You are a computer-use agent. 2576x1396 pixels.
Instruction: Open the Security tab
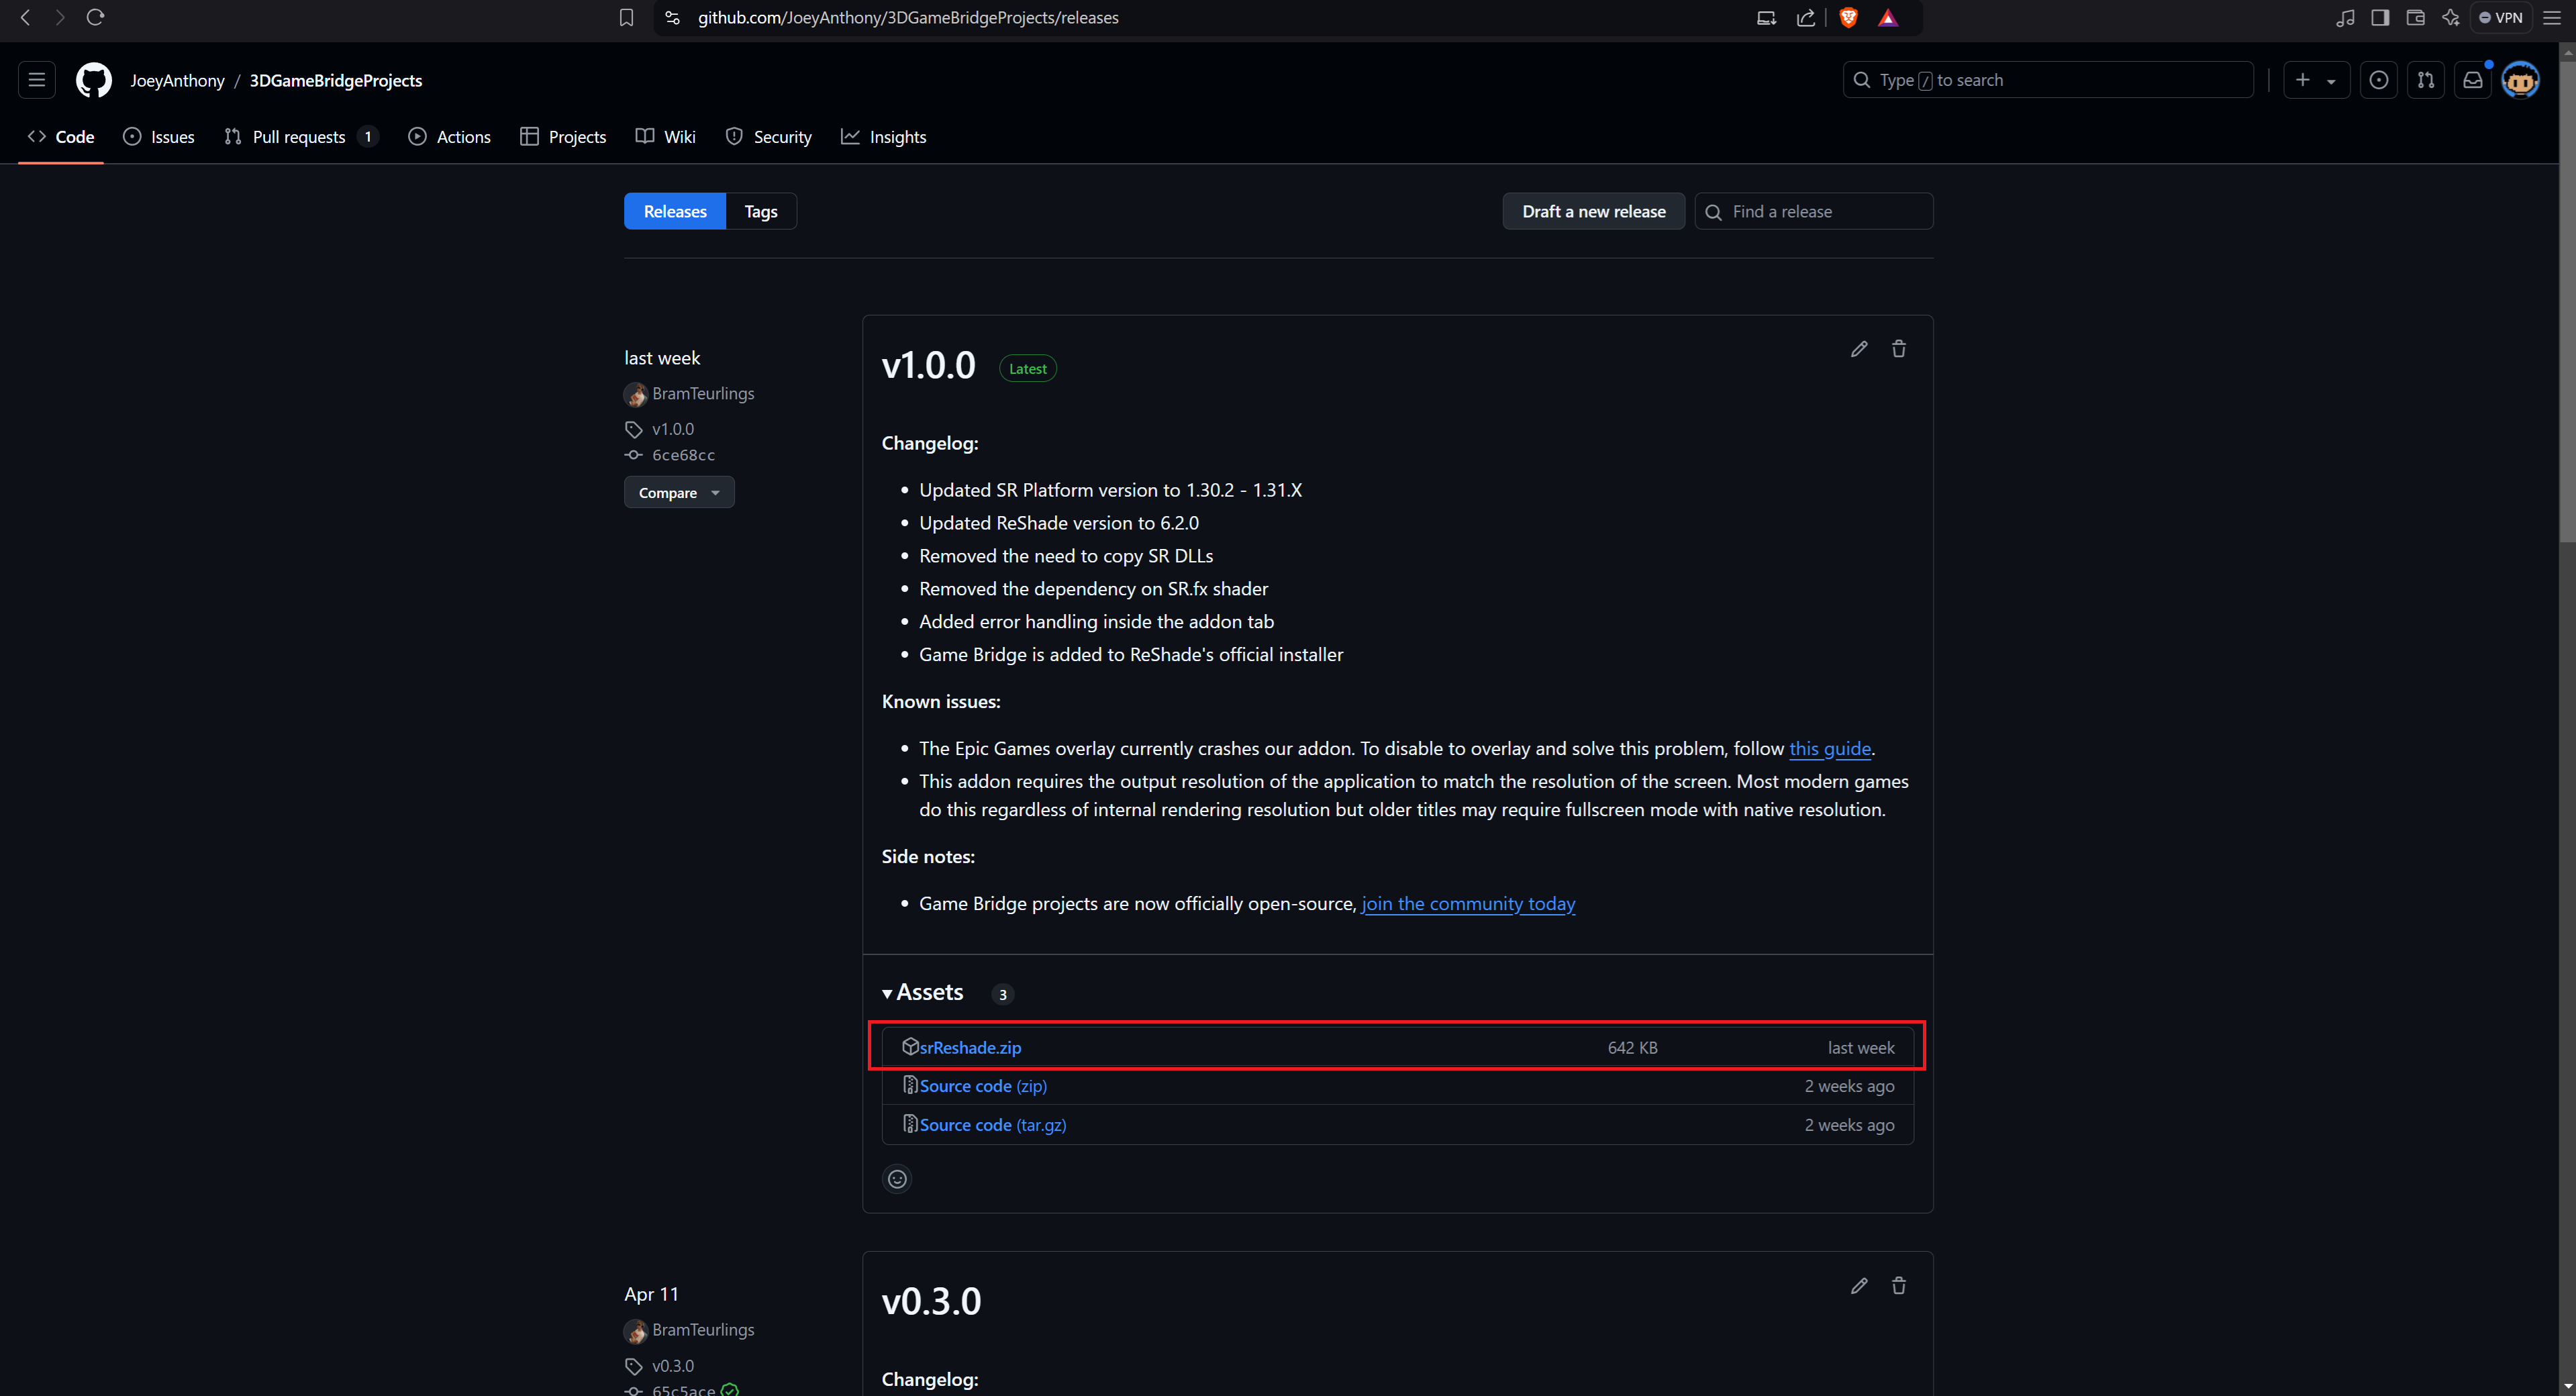click(769, 137)
